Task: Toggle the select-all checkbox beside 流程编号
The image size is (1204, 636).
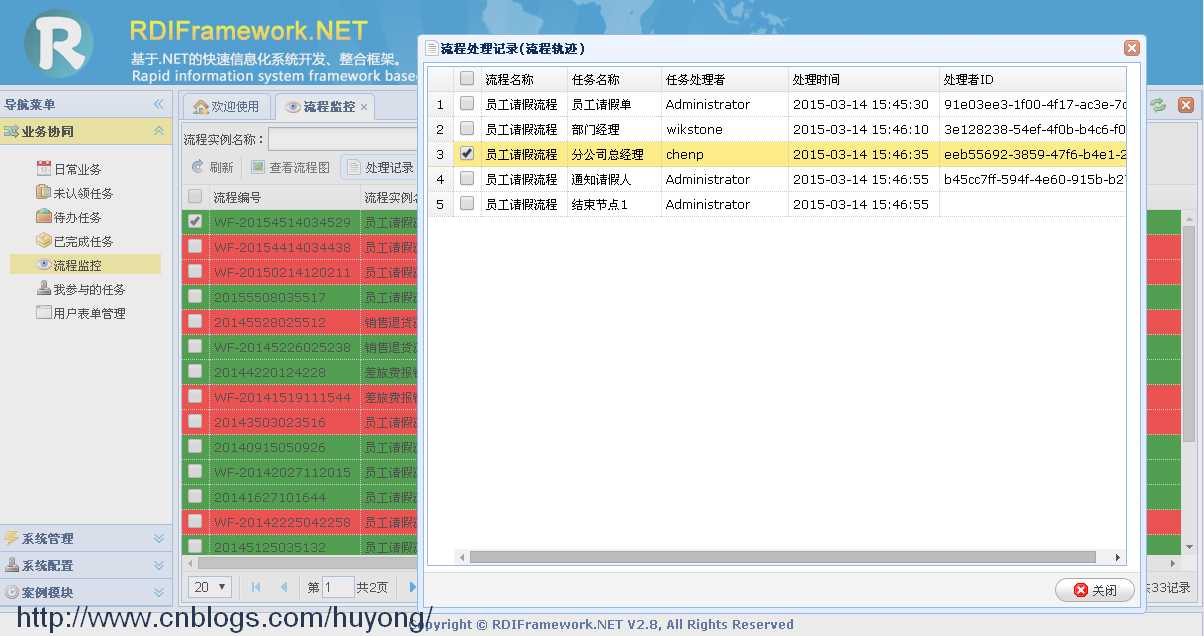Action: tap(195, 196)
